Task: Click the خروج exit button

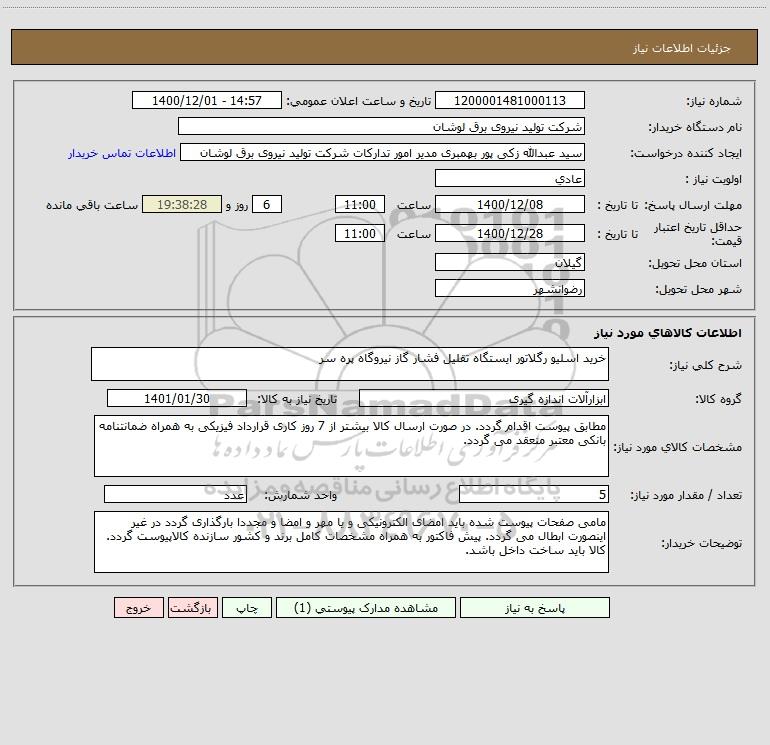Action: click(x=138, y=607)
